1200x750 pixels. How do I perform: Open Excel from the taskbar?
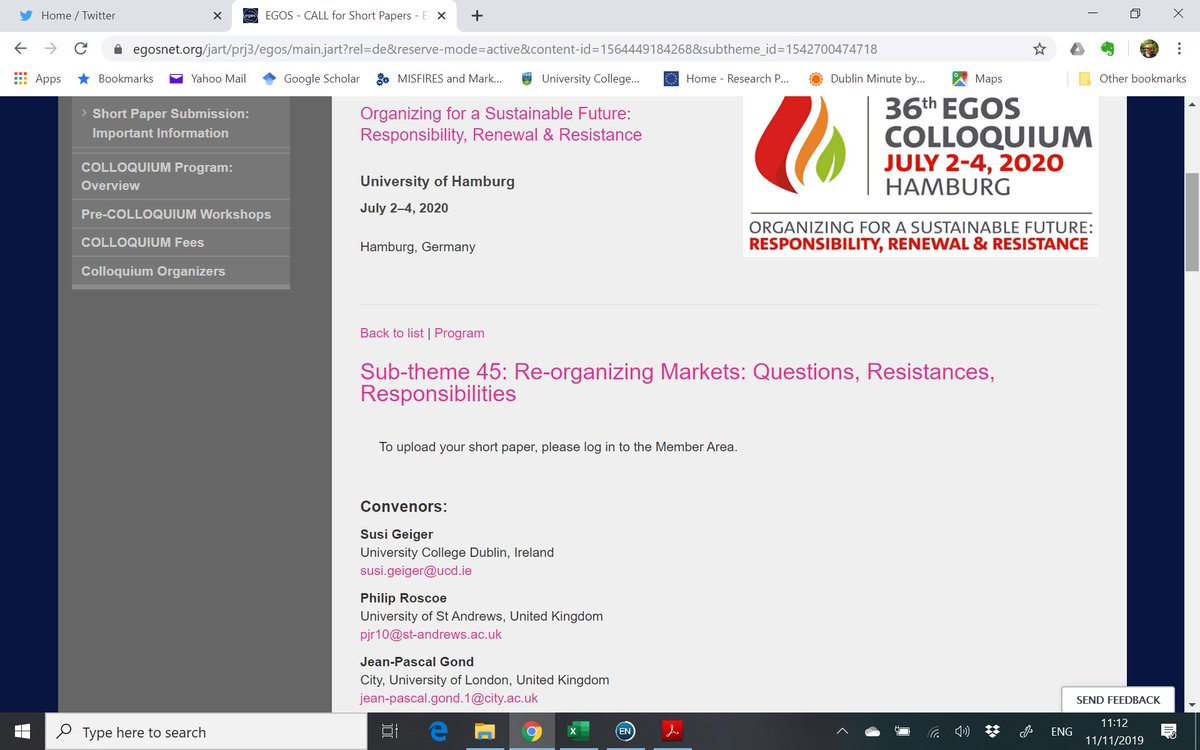pyautogui.click(x=577, y=732)
